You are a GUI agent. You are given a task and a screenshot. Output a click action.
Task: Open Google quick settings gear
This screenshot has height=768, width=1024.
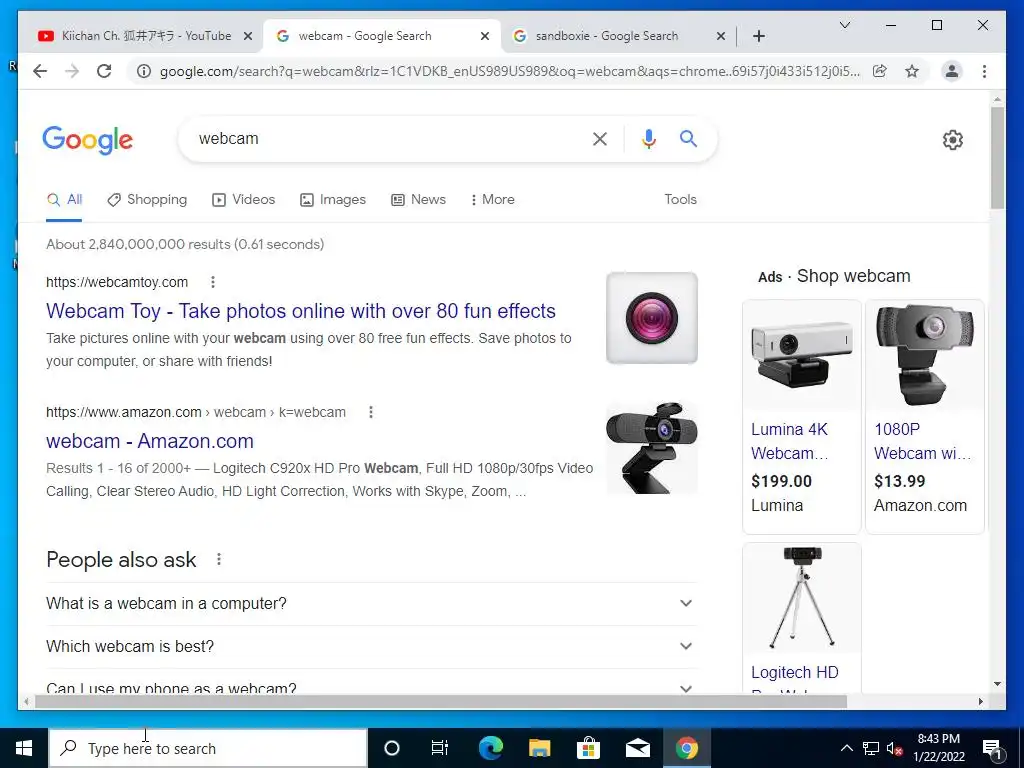tap(953, 140)
